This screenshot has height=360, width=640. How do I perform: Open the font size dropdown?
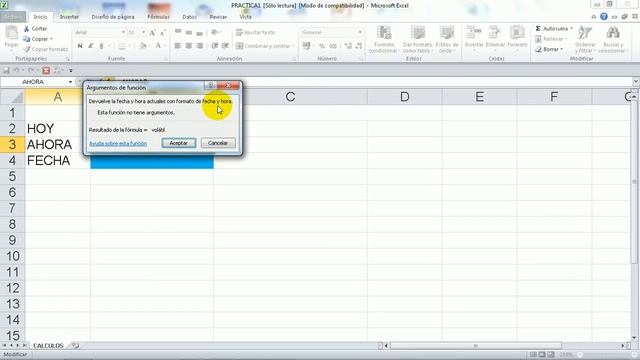point(143,32)
